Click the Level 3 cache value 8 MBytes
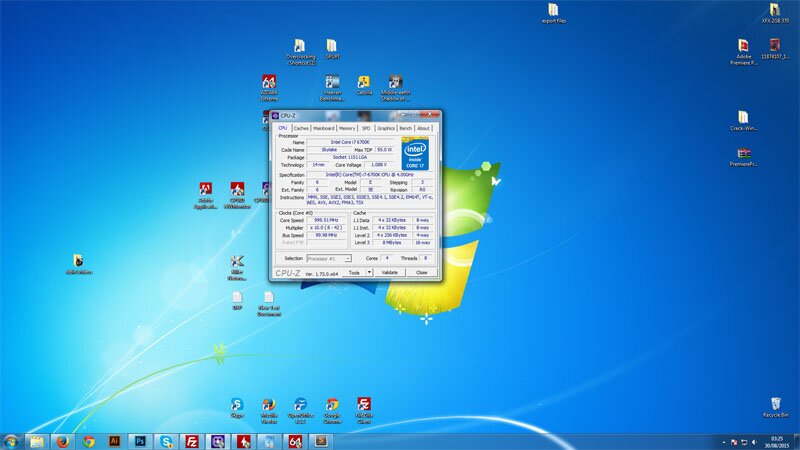The width and height of the screenshot is (800, 450). click(391, 243)
